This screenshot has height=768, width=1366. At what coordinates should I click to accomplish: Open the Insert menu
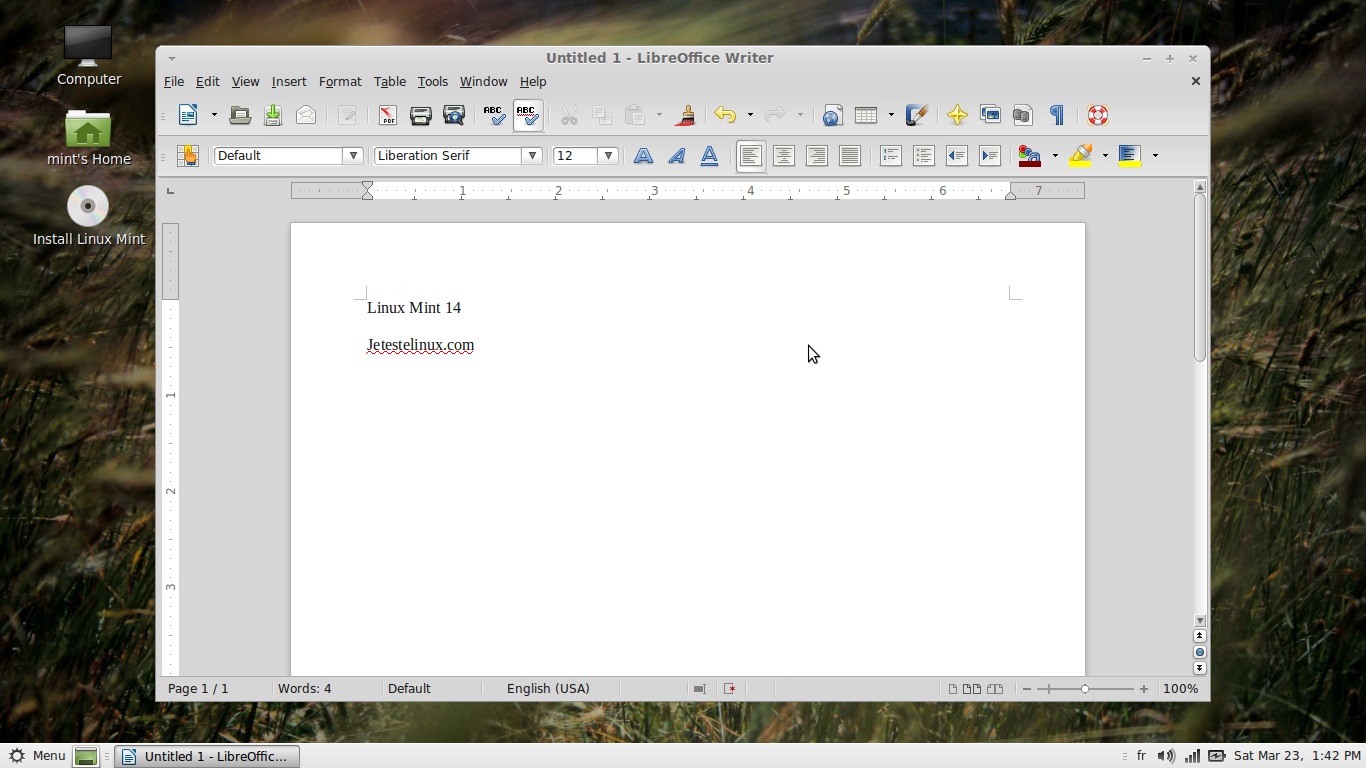(289, 81)
